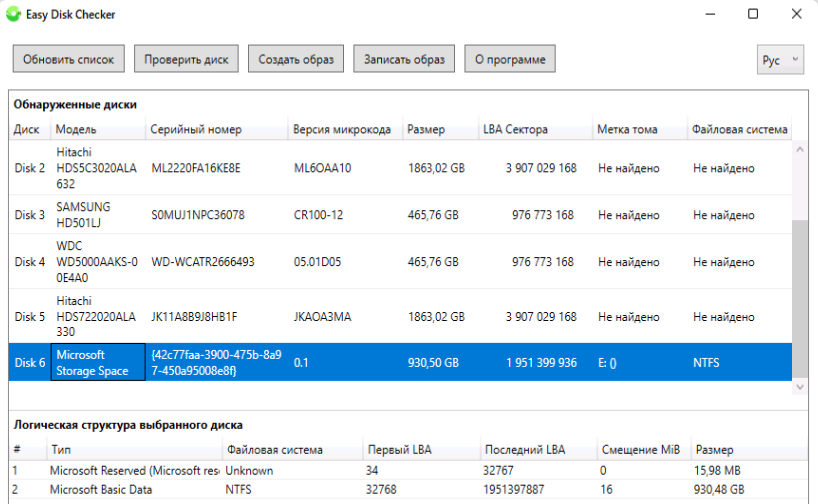This screenshot has width=818, height=504.
Task: Click firmware version ML6OAA10
Action: click(x=322, y=168)
